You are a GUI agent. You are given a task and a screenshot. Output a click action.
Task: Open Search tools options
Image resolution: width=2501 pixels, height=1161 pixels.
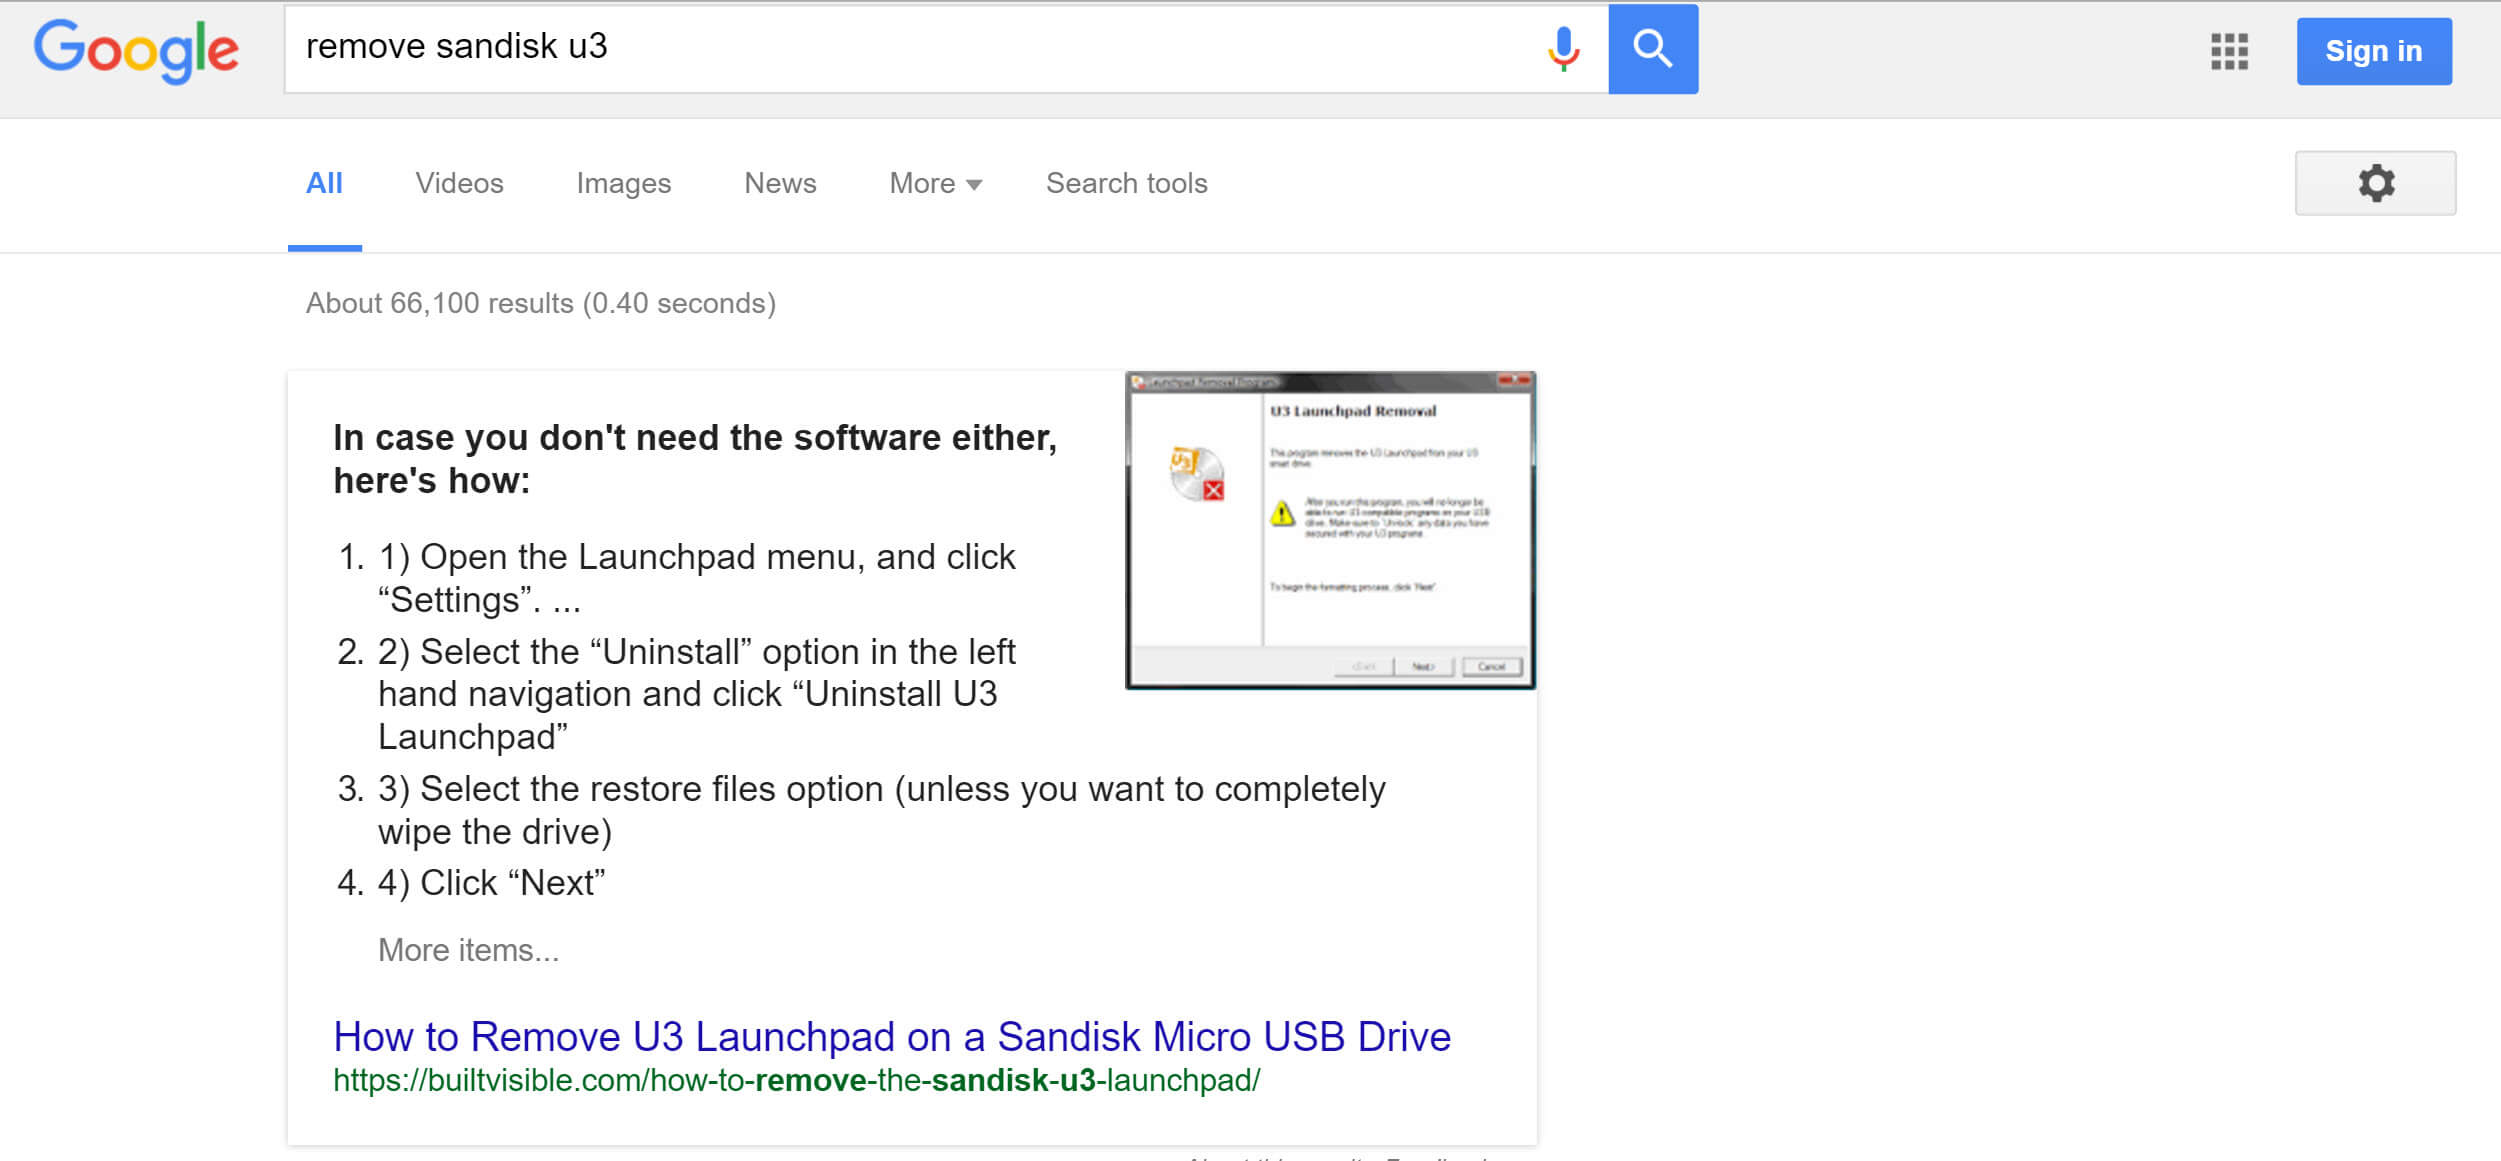[1126, 183]
